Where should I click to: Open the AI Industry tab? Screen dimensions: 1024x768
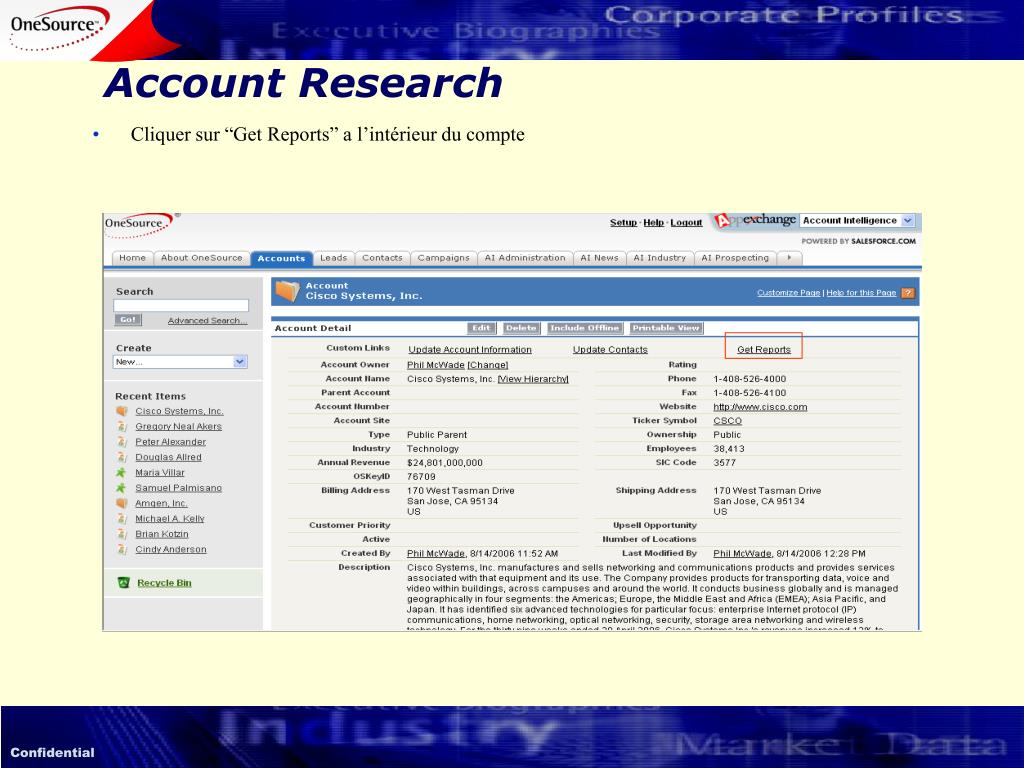tap(660, 258)
